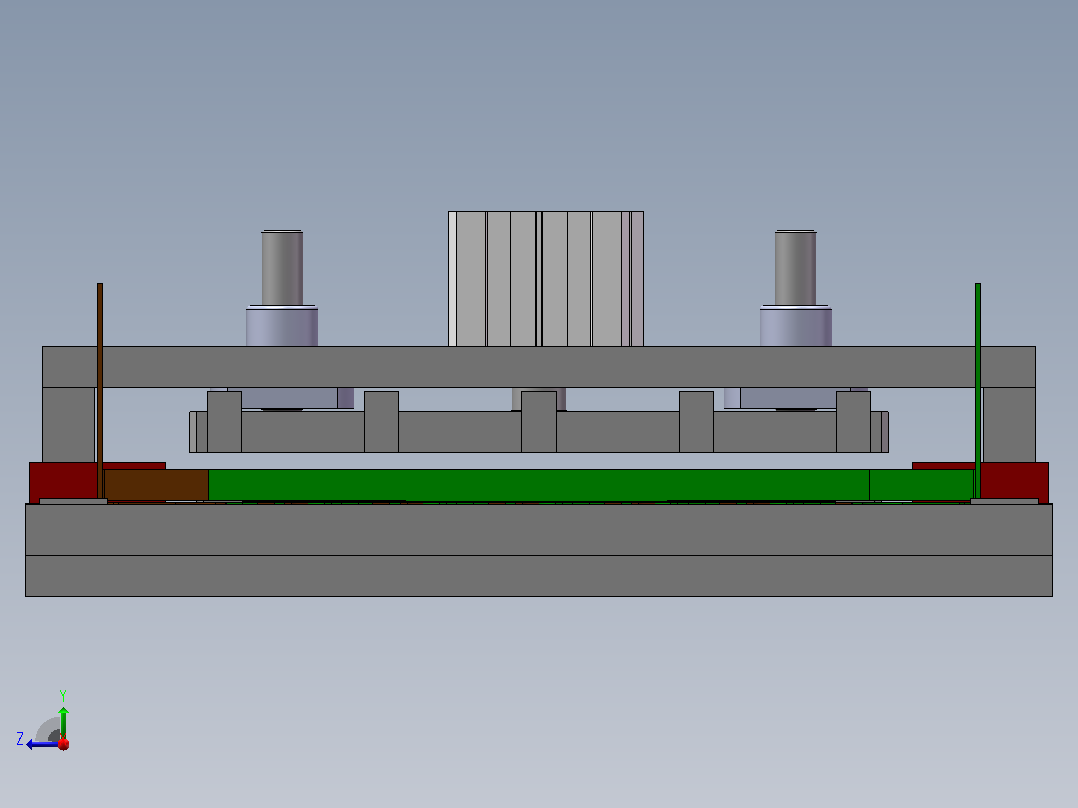Select the short green block left of the green rod
Screen dimensions: 1078x808
click(x=921, y=485)
